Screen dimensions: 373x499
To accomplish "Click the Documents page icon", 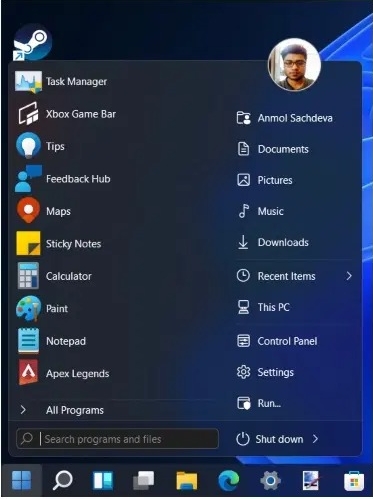I will (243, 149).
